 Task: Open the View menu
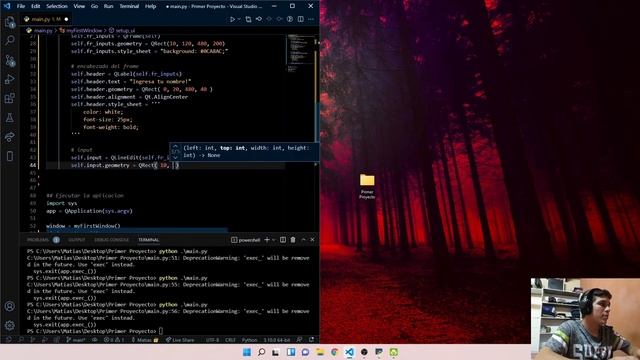[x=79, y=6]
